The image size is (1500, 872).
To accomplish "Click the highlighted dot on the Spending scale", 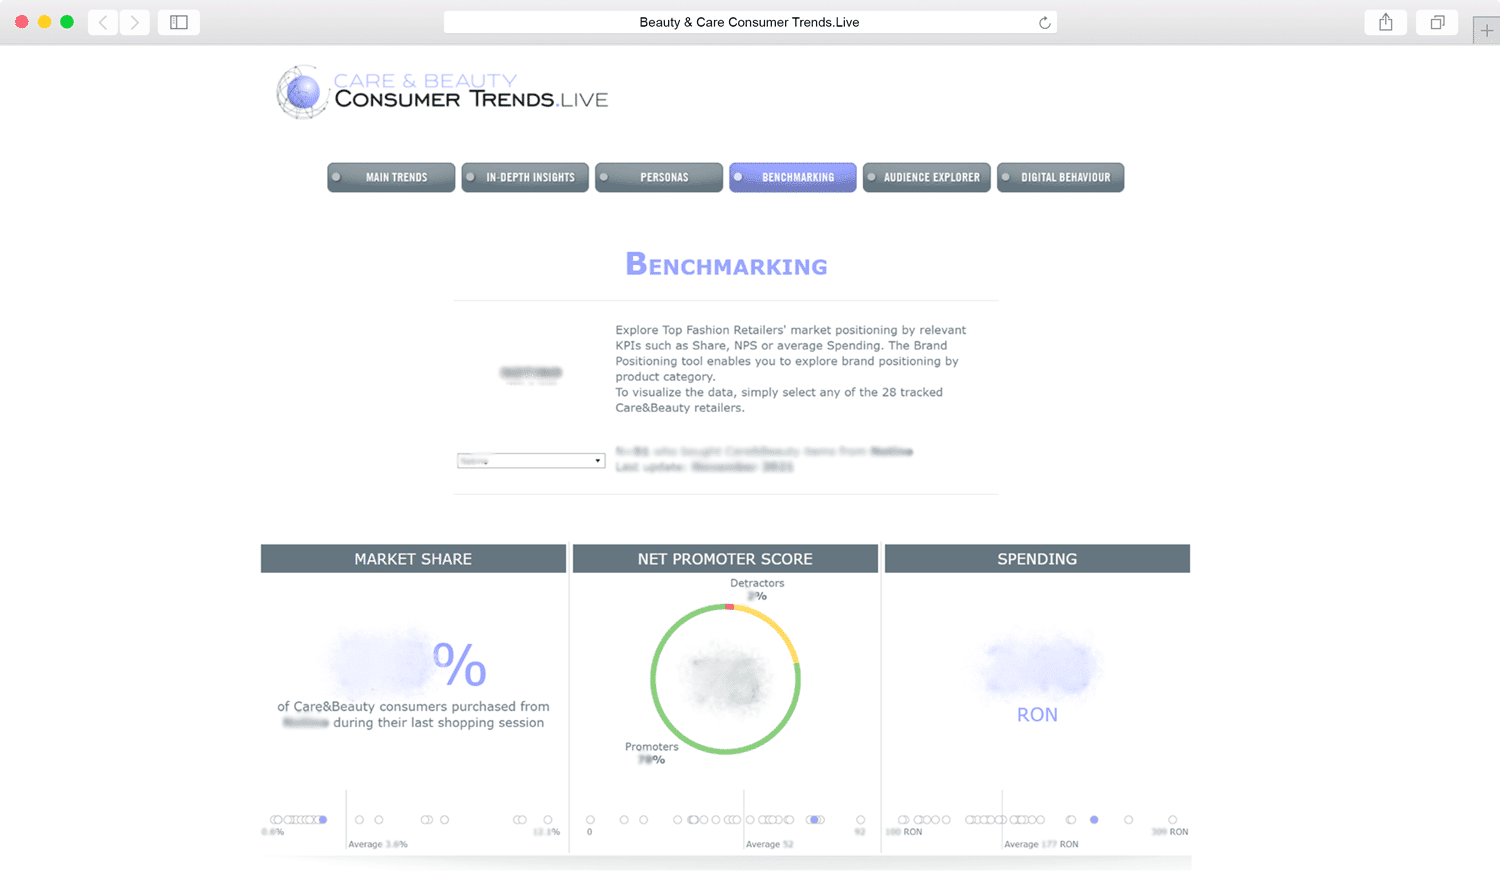I will pos(1094,820).
